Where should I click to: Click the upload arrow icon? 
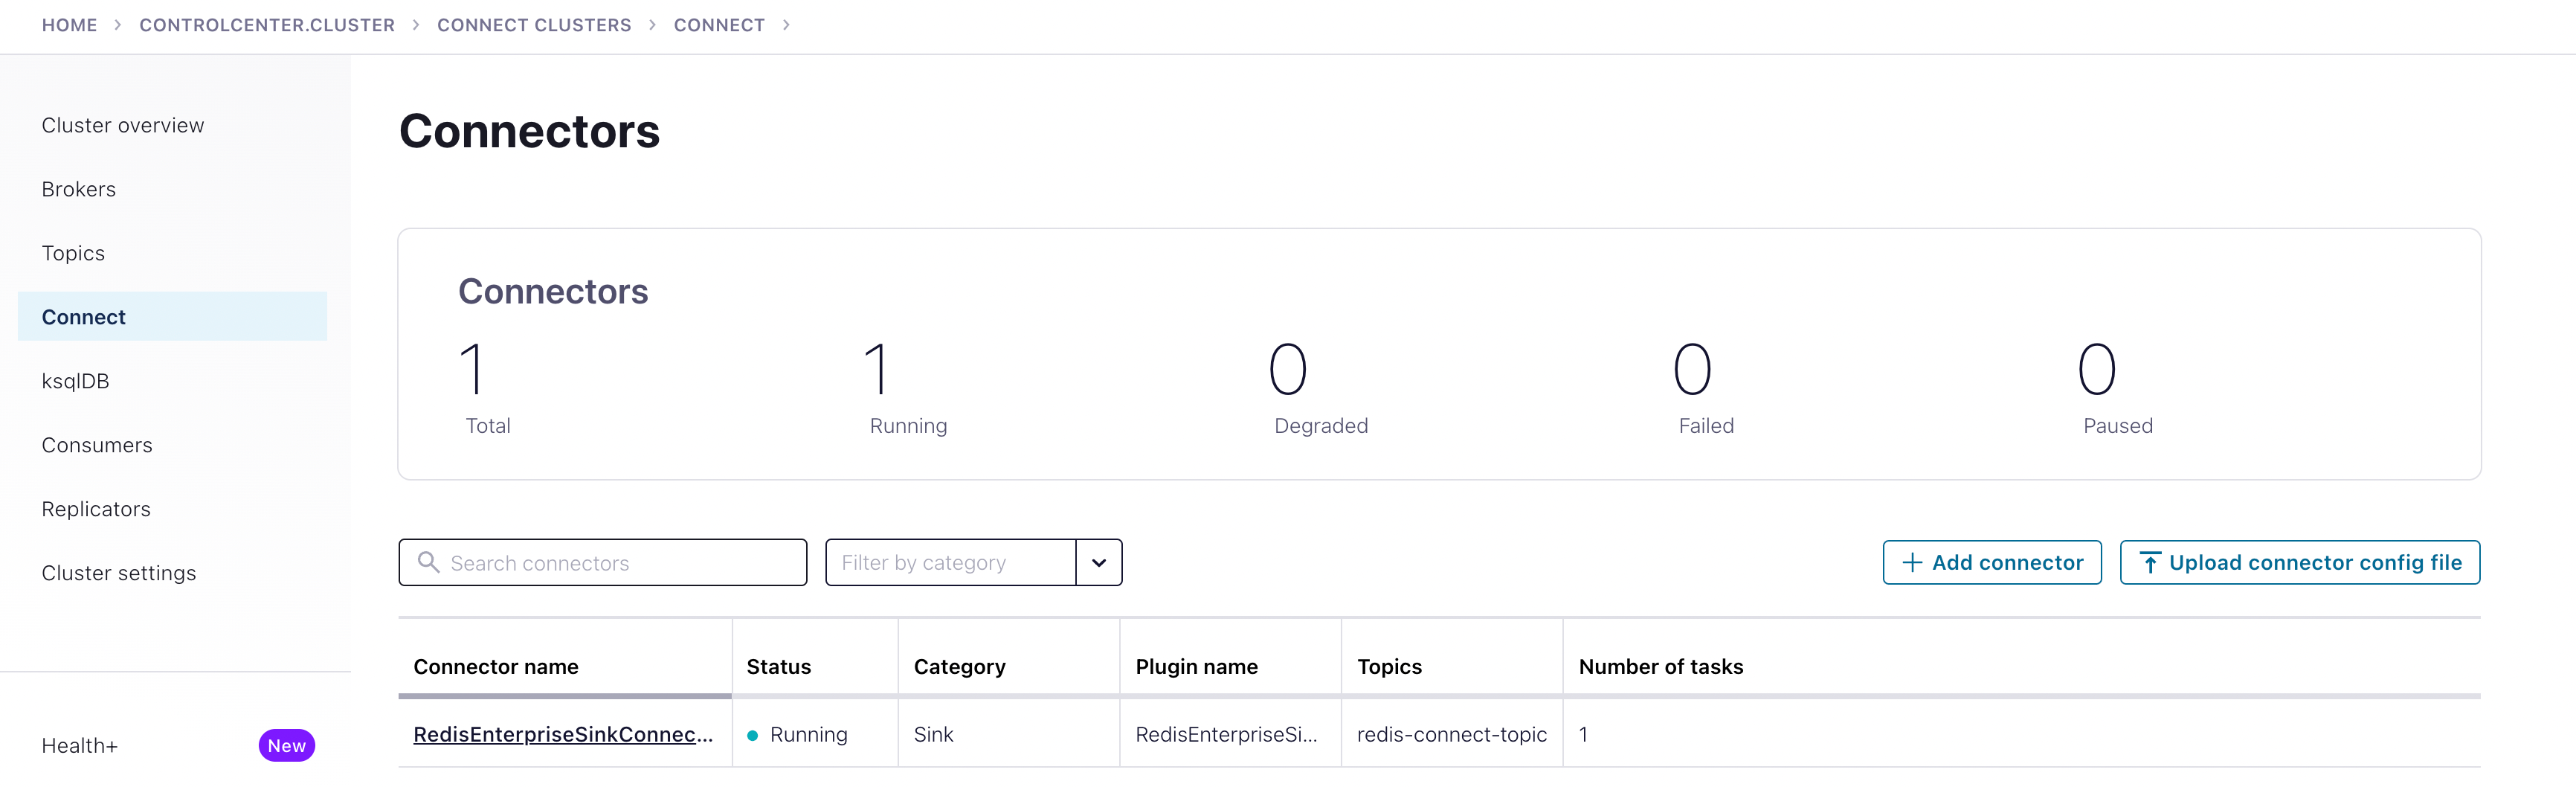pos(2149,562)
